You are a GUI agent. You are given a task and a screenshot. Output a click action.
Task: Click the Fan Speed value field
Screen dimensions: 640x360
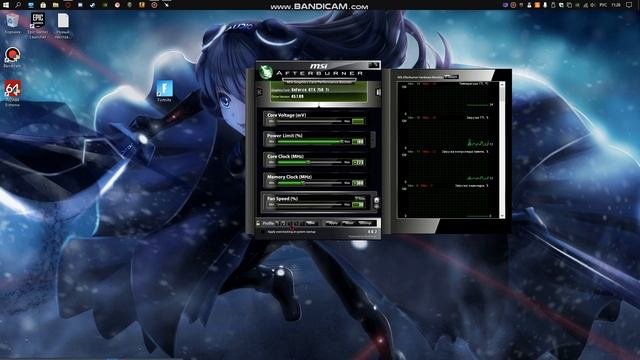pos(358,204)
